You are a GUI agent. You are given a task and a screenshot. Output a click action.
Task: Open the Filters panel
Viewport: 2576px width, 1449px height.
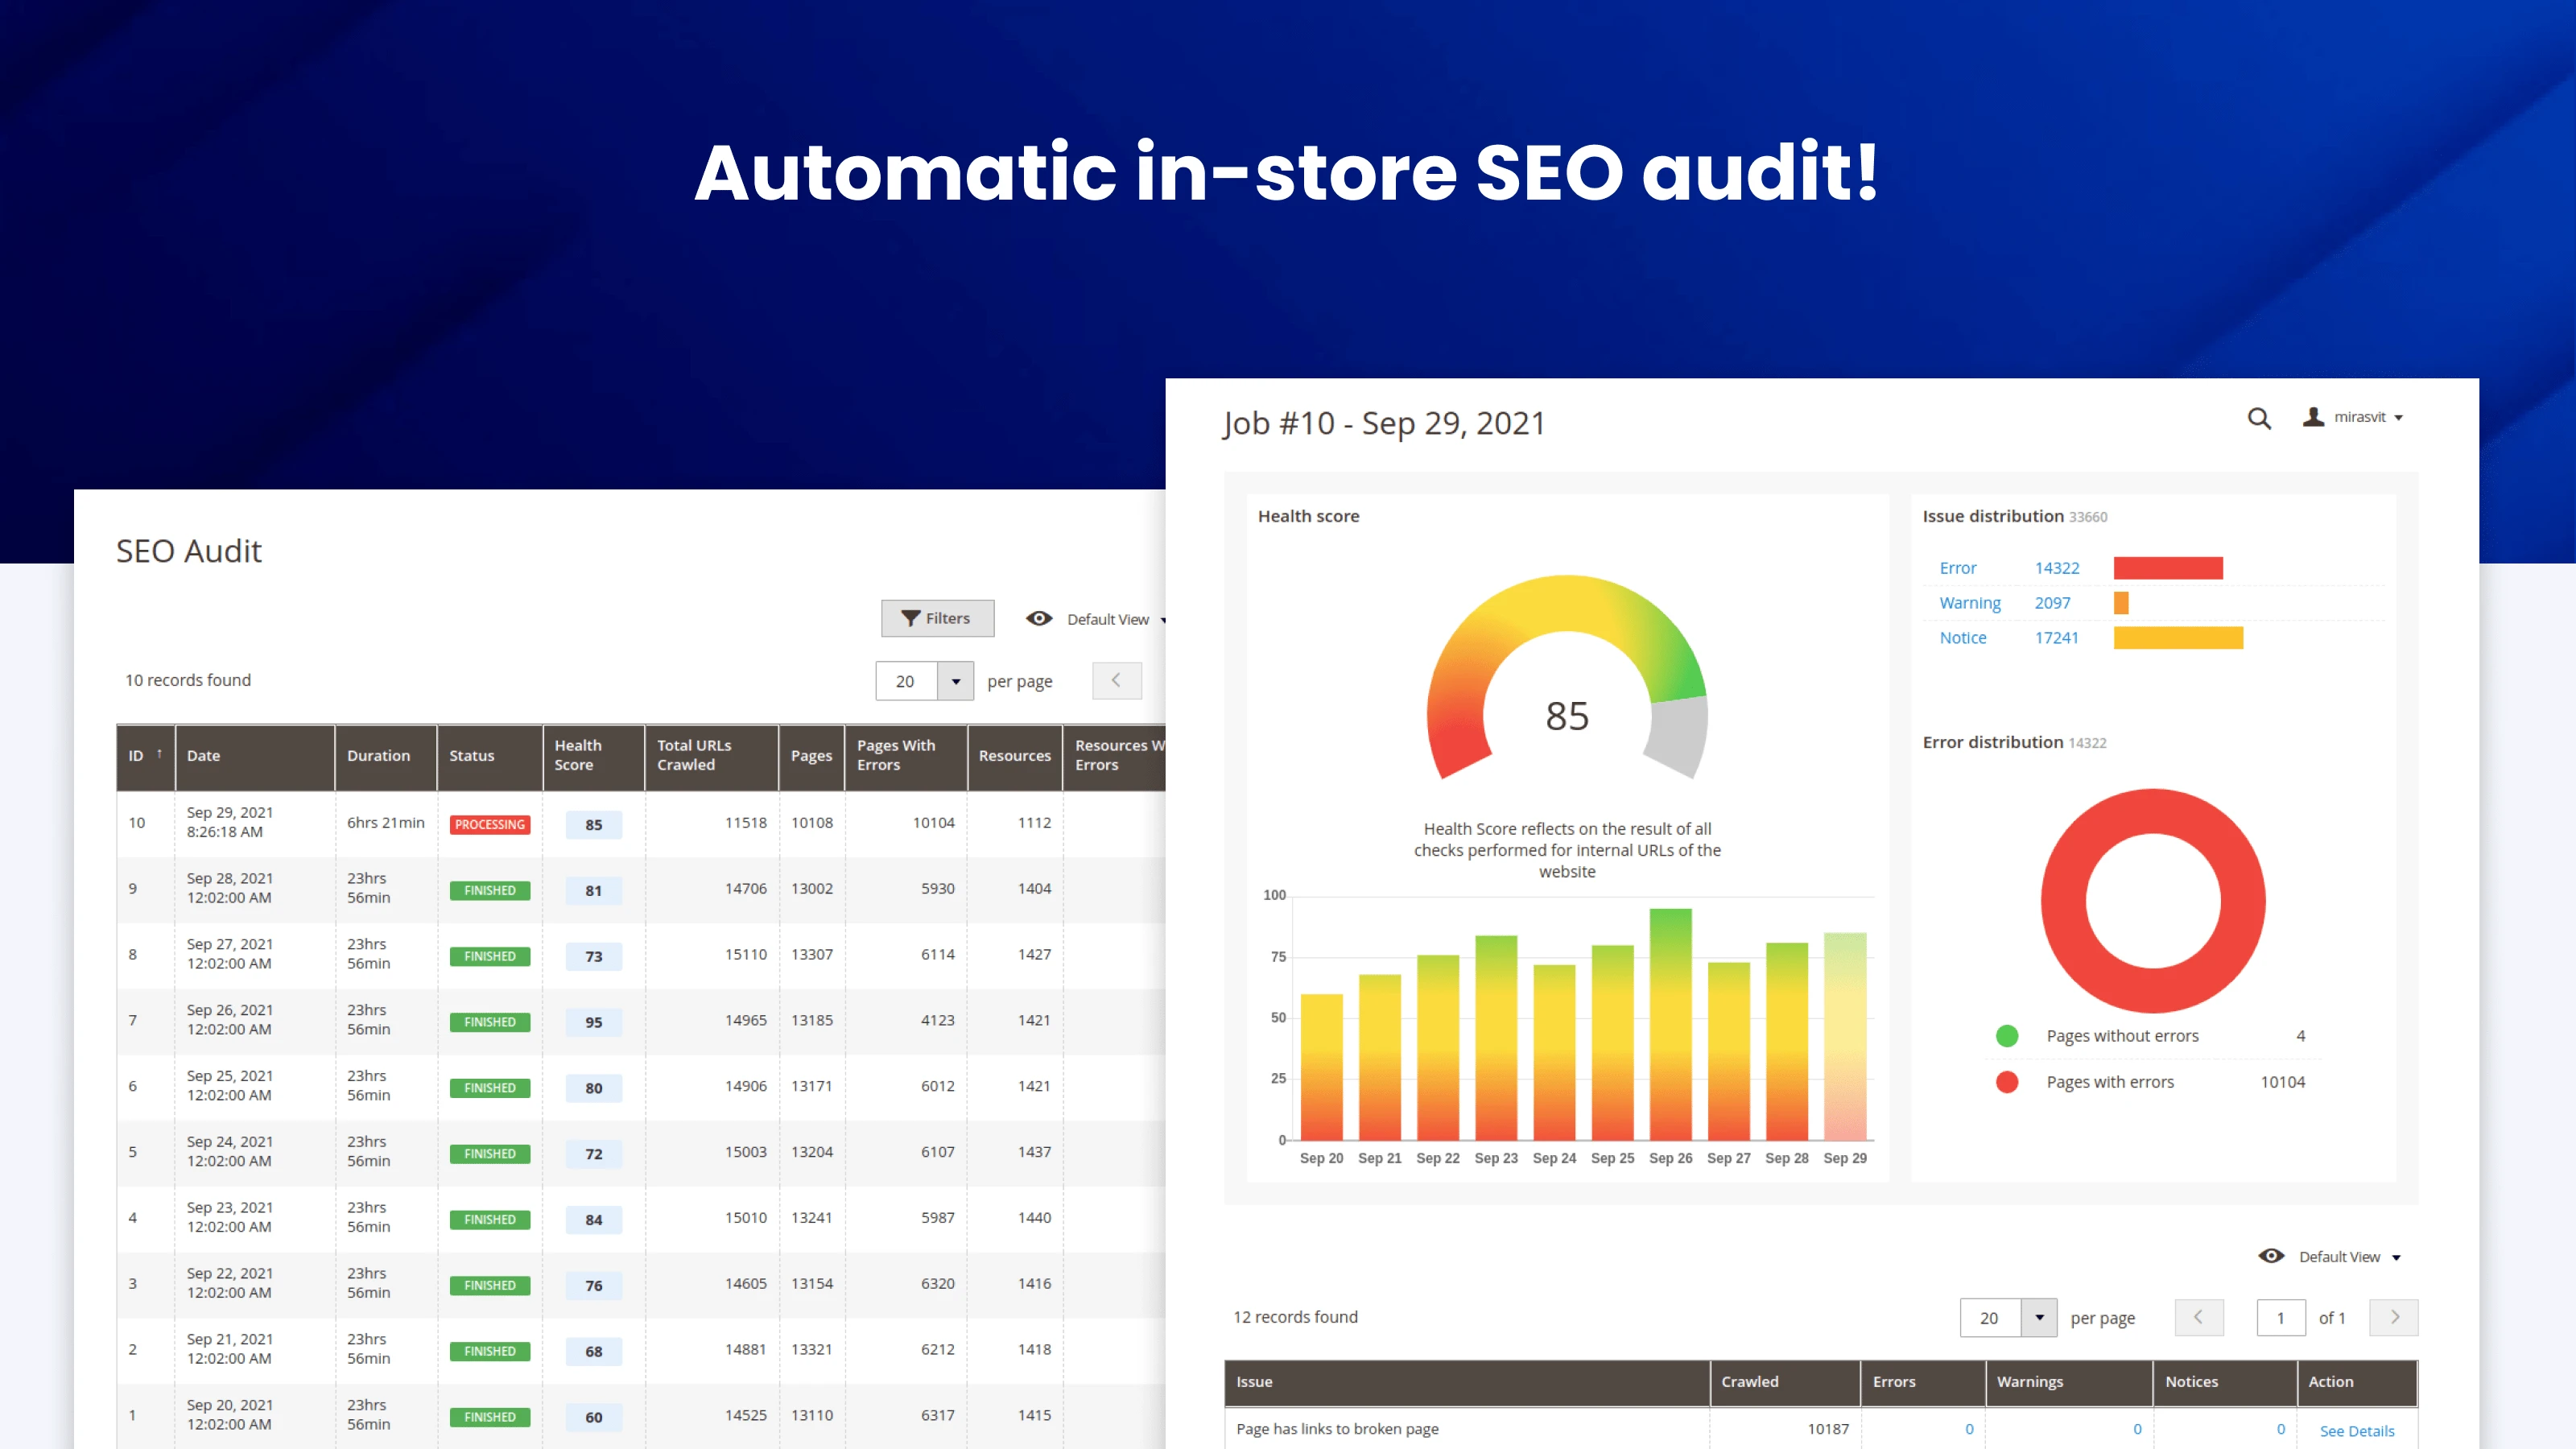point(937,618)
